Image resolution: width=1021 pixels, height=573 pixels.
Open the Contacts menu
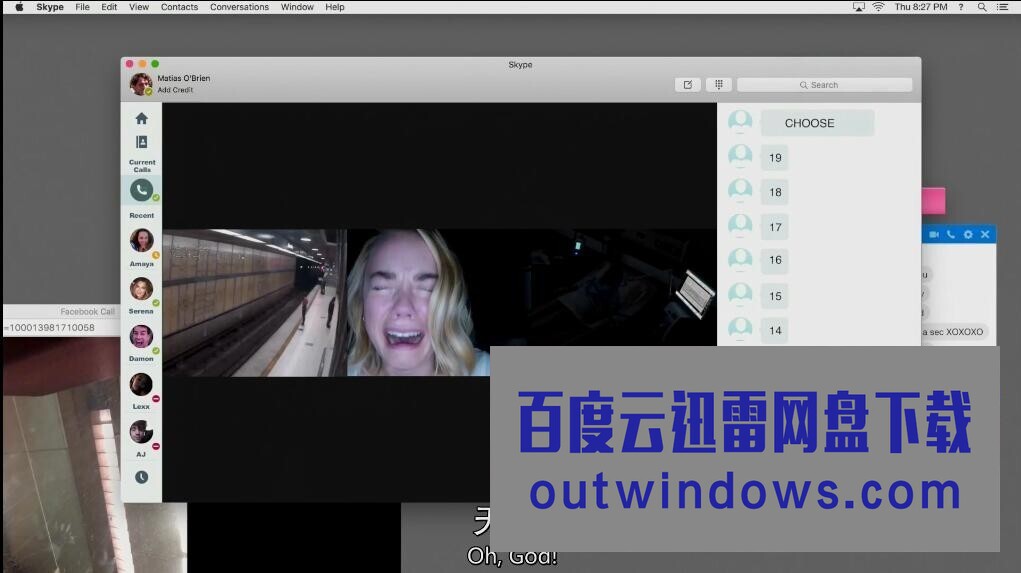tap(179, 7)
